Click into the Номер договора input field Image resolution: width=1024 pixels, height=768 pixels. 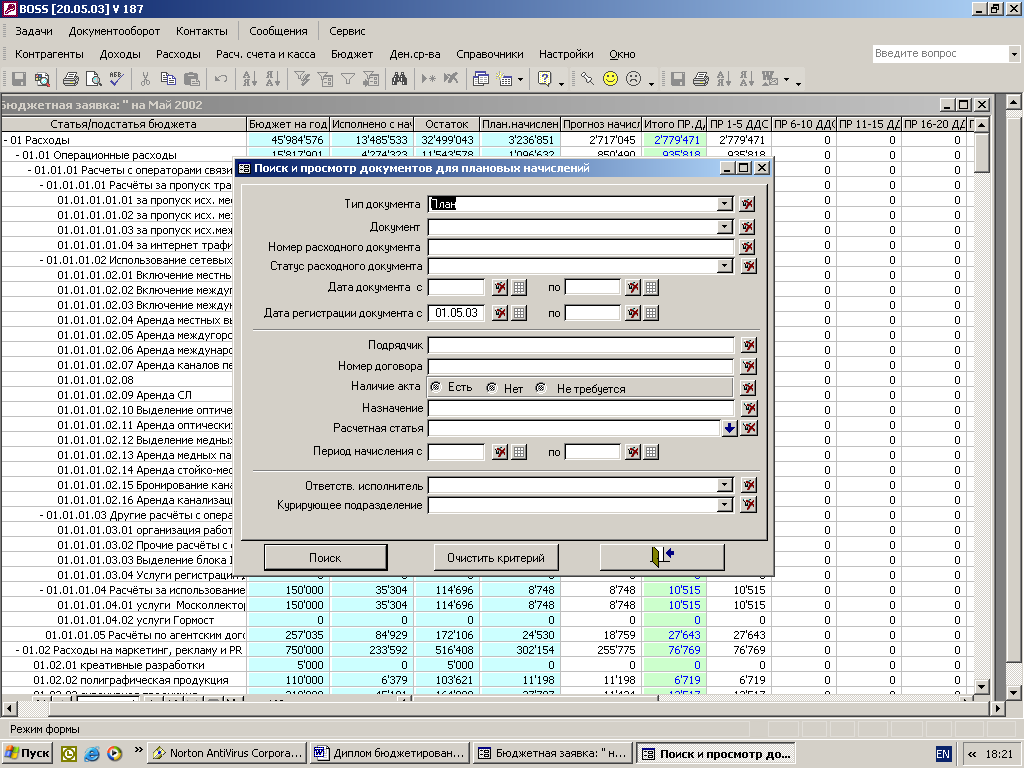coord(580,366)
